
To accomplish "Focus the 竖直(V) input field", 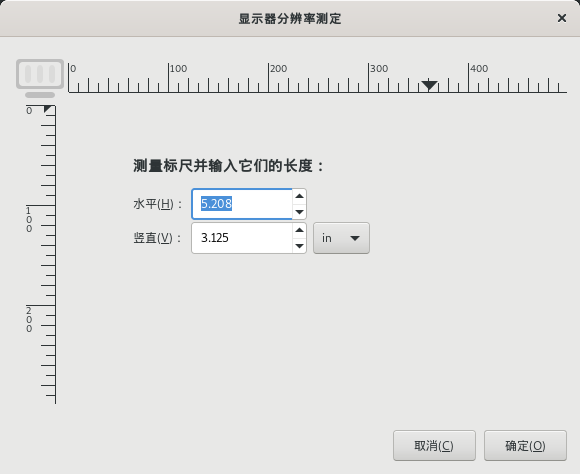I will click(242, 238).
